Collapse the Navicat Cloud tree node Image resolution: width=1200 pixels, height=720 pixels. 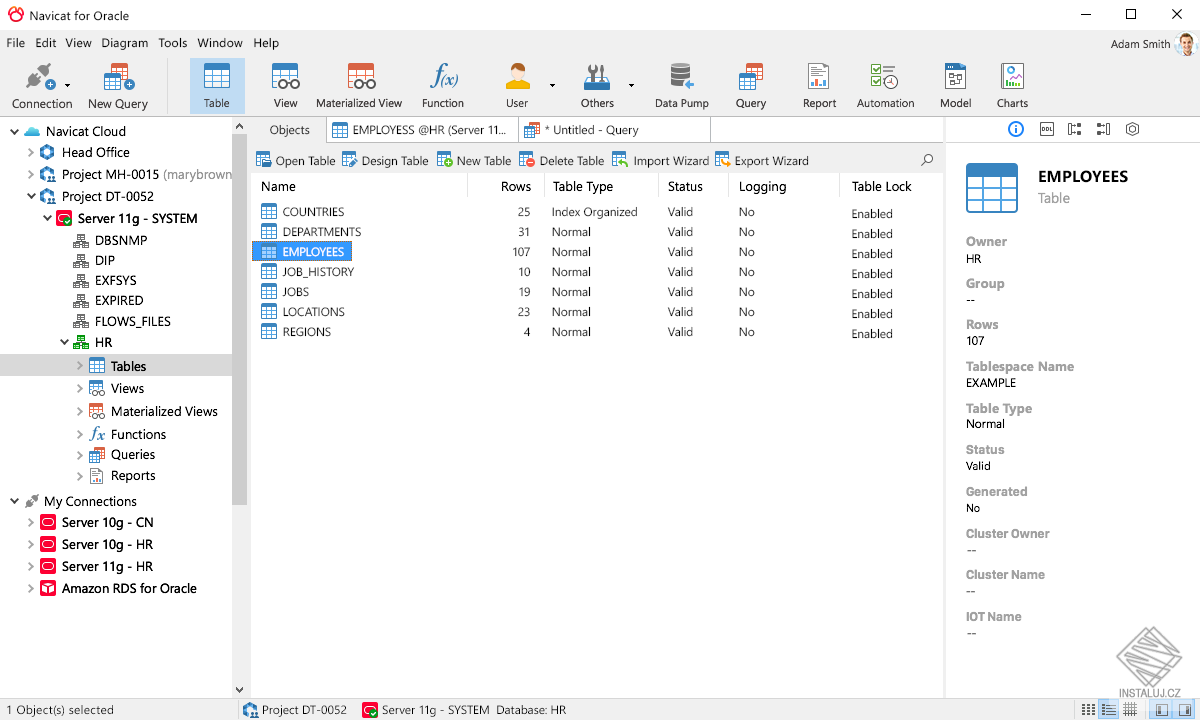pos(14,131)
